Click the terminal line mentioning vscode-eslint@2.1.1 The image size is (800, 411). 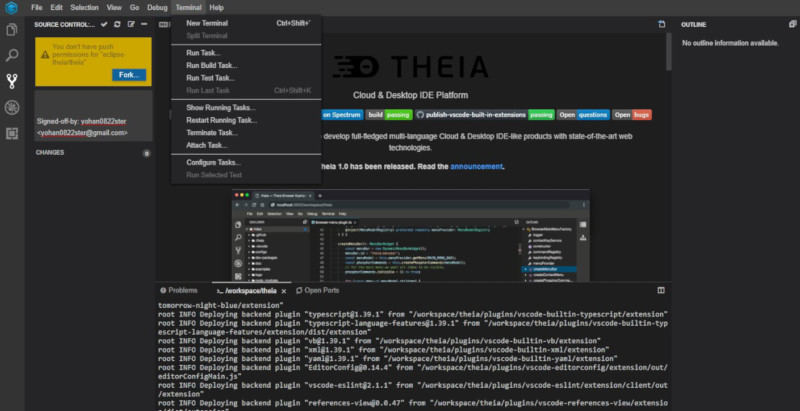(x=413, y=390)
